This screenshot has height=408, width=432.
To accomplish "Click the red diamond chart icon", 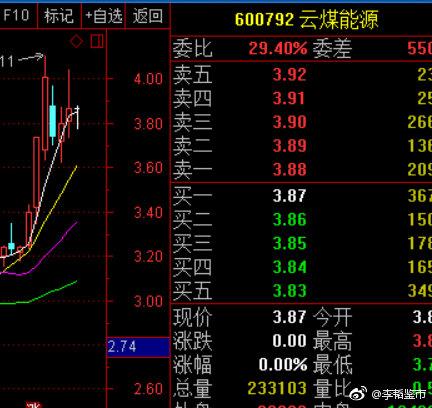I will pos(77,42).
